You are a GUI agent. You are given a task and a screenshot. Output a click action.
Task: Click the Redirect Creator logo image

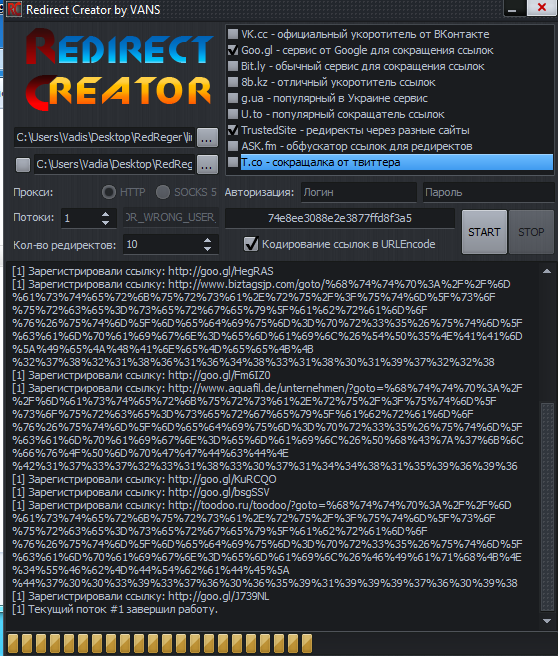[119, 70]
